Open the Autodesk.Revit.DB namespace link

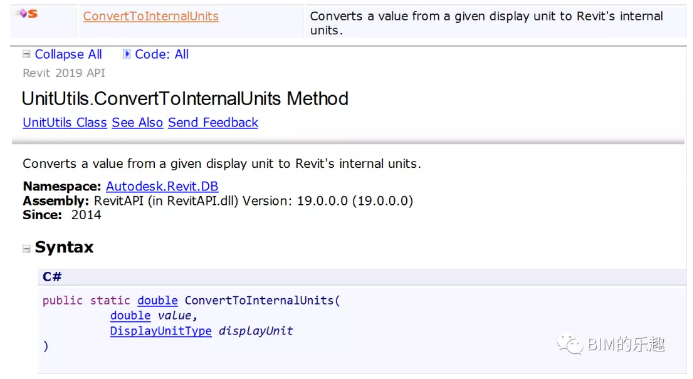162,186
